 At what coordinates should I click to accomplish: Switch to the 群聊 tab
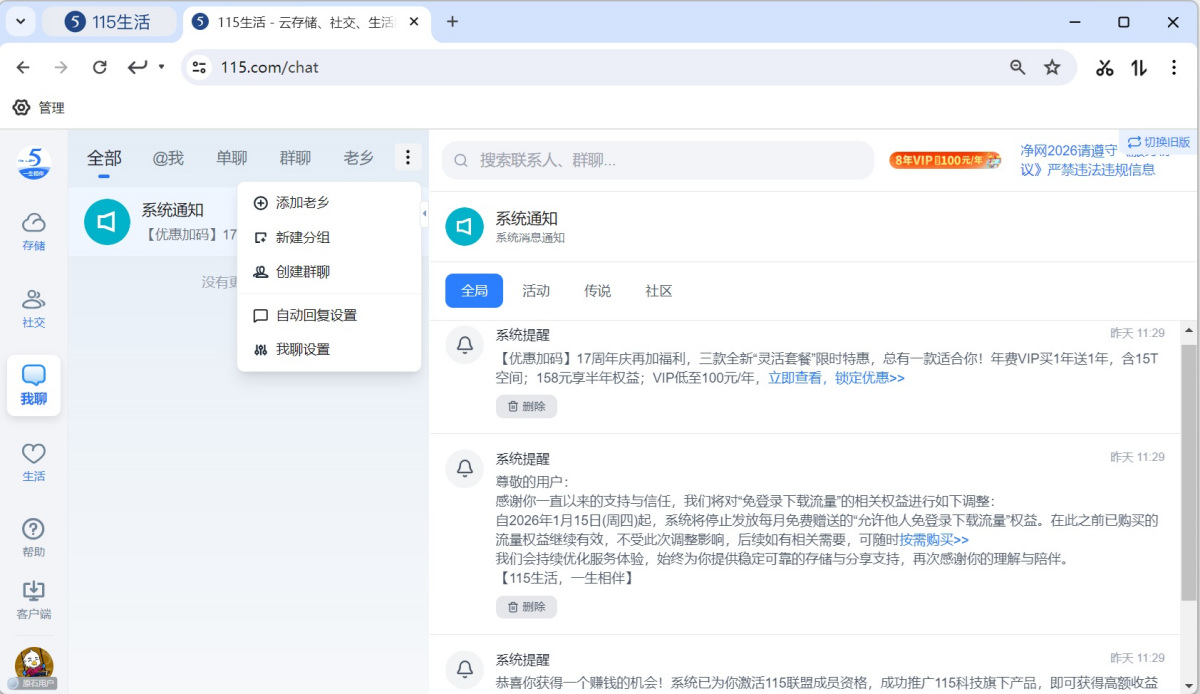295,158
